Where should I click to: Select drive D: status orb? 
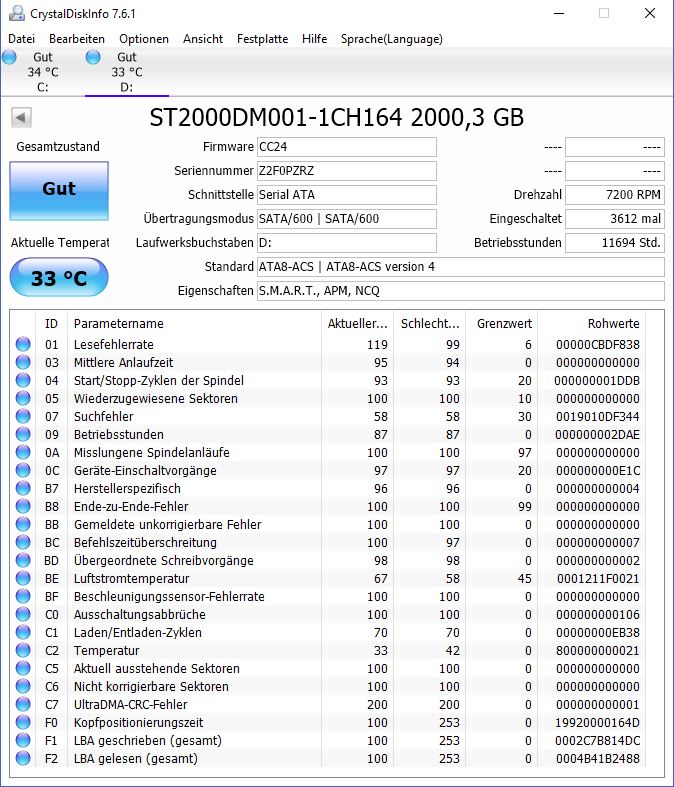pyautogui.click(x=93, y=57)
